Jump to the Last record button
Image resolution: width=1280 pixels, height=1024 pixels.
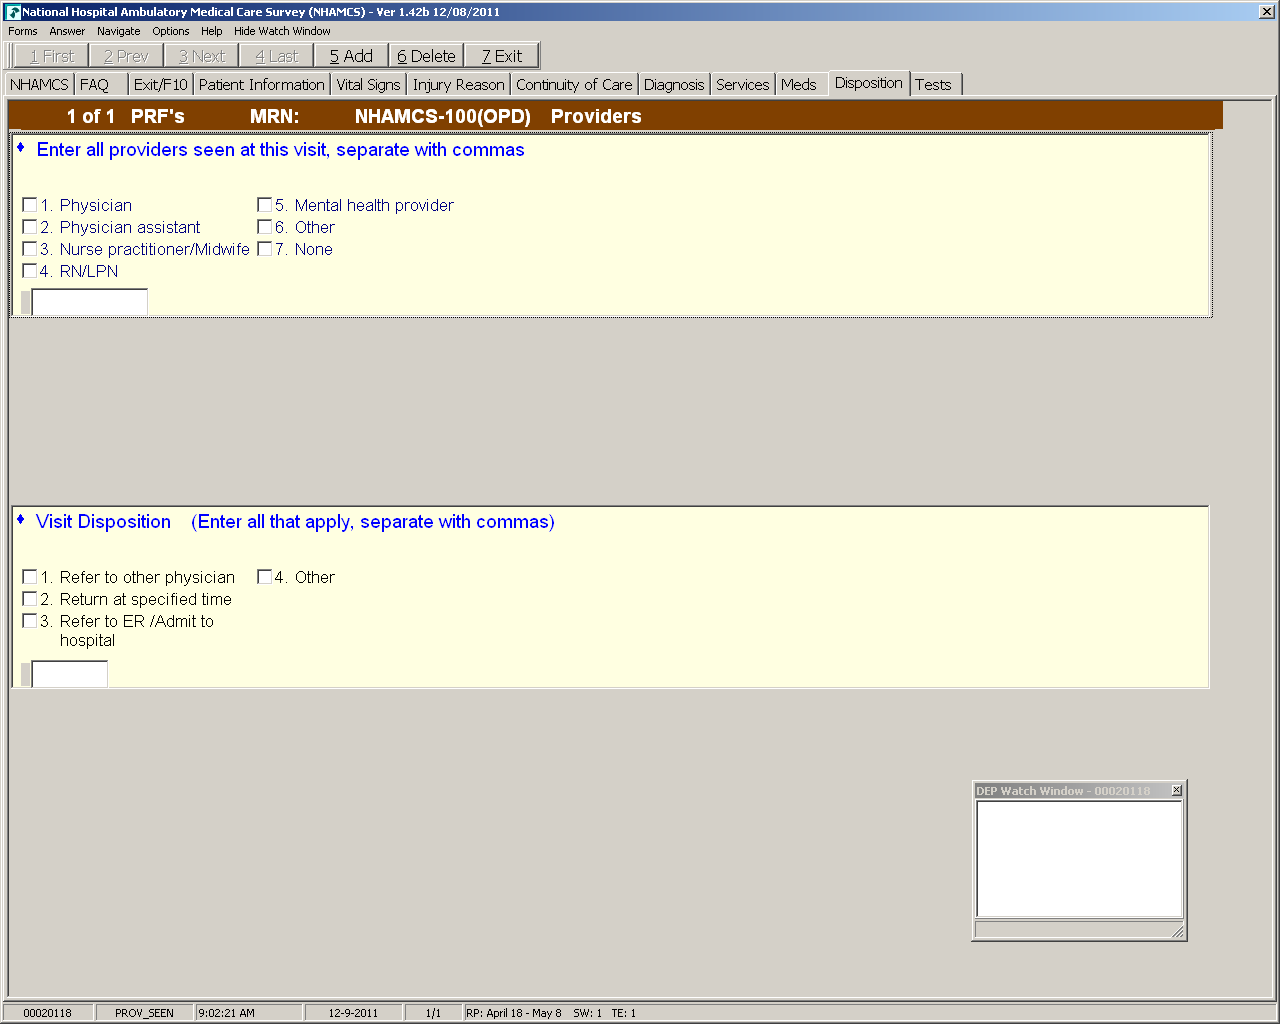pos(277,56)
